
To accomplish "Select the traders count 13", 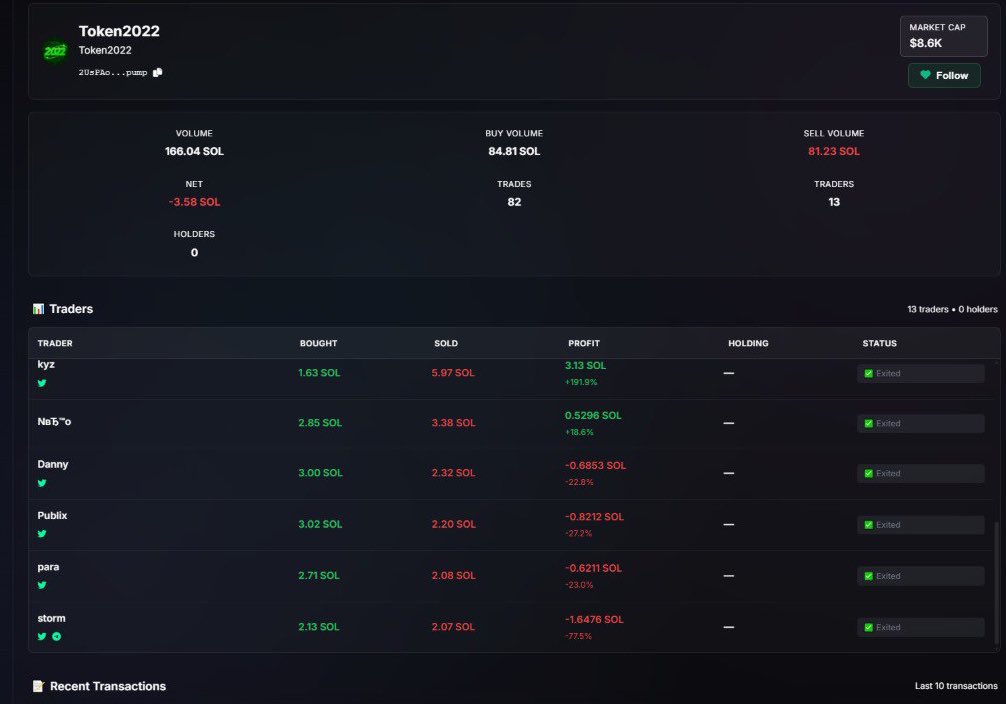I will (833, 202).
